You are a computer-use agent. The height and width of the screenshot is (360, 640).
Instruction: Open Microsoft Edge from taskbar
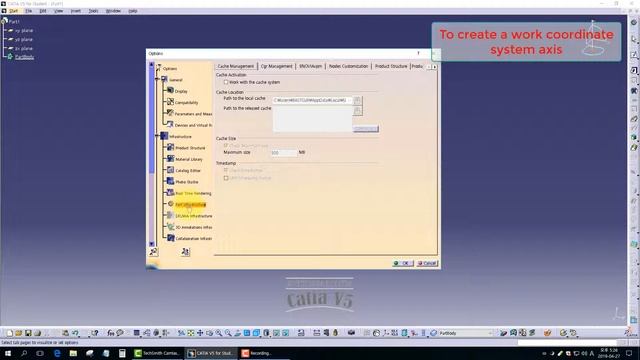click(x=57, y=353)
